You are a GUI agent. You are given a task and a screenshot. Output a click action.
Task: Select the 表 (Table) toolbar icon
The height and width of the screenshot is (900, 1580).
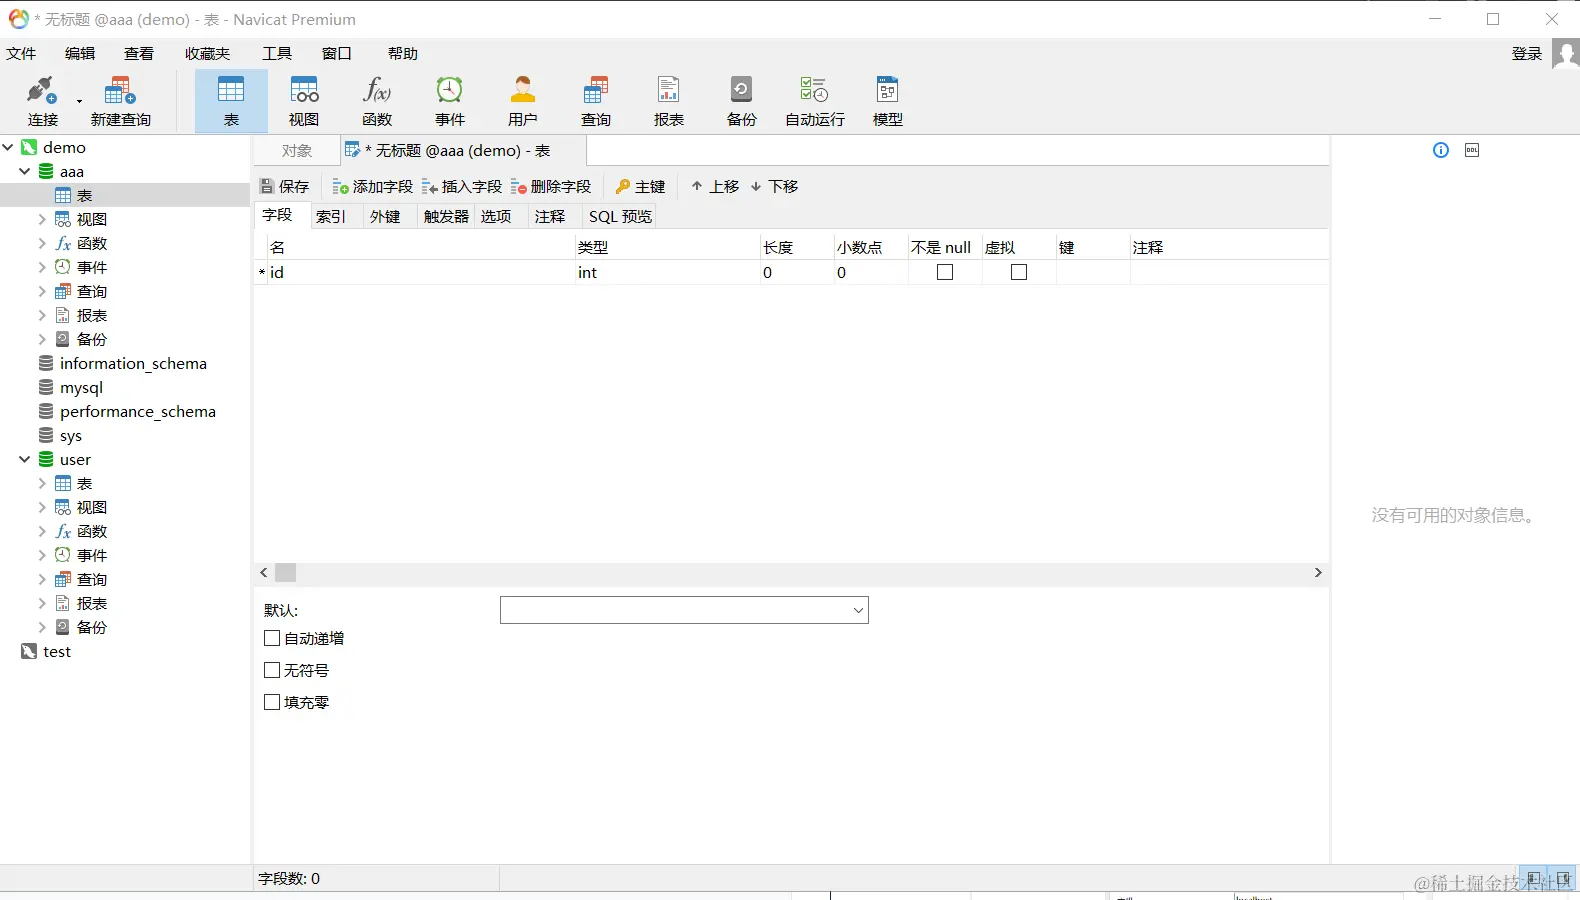tap(231, 101)
